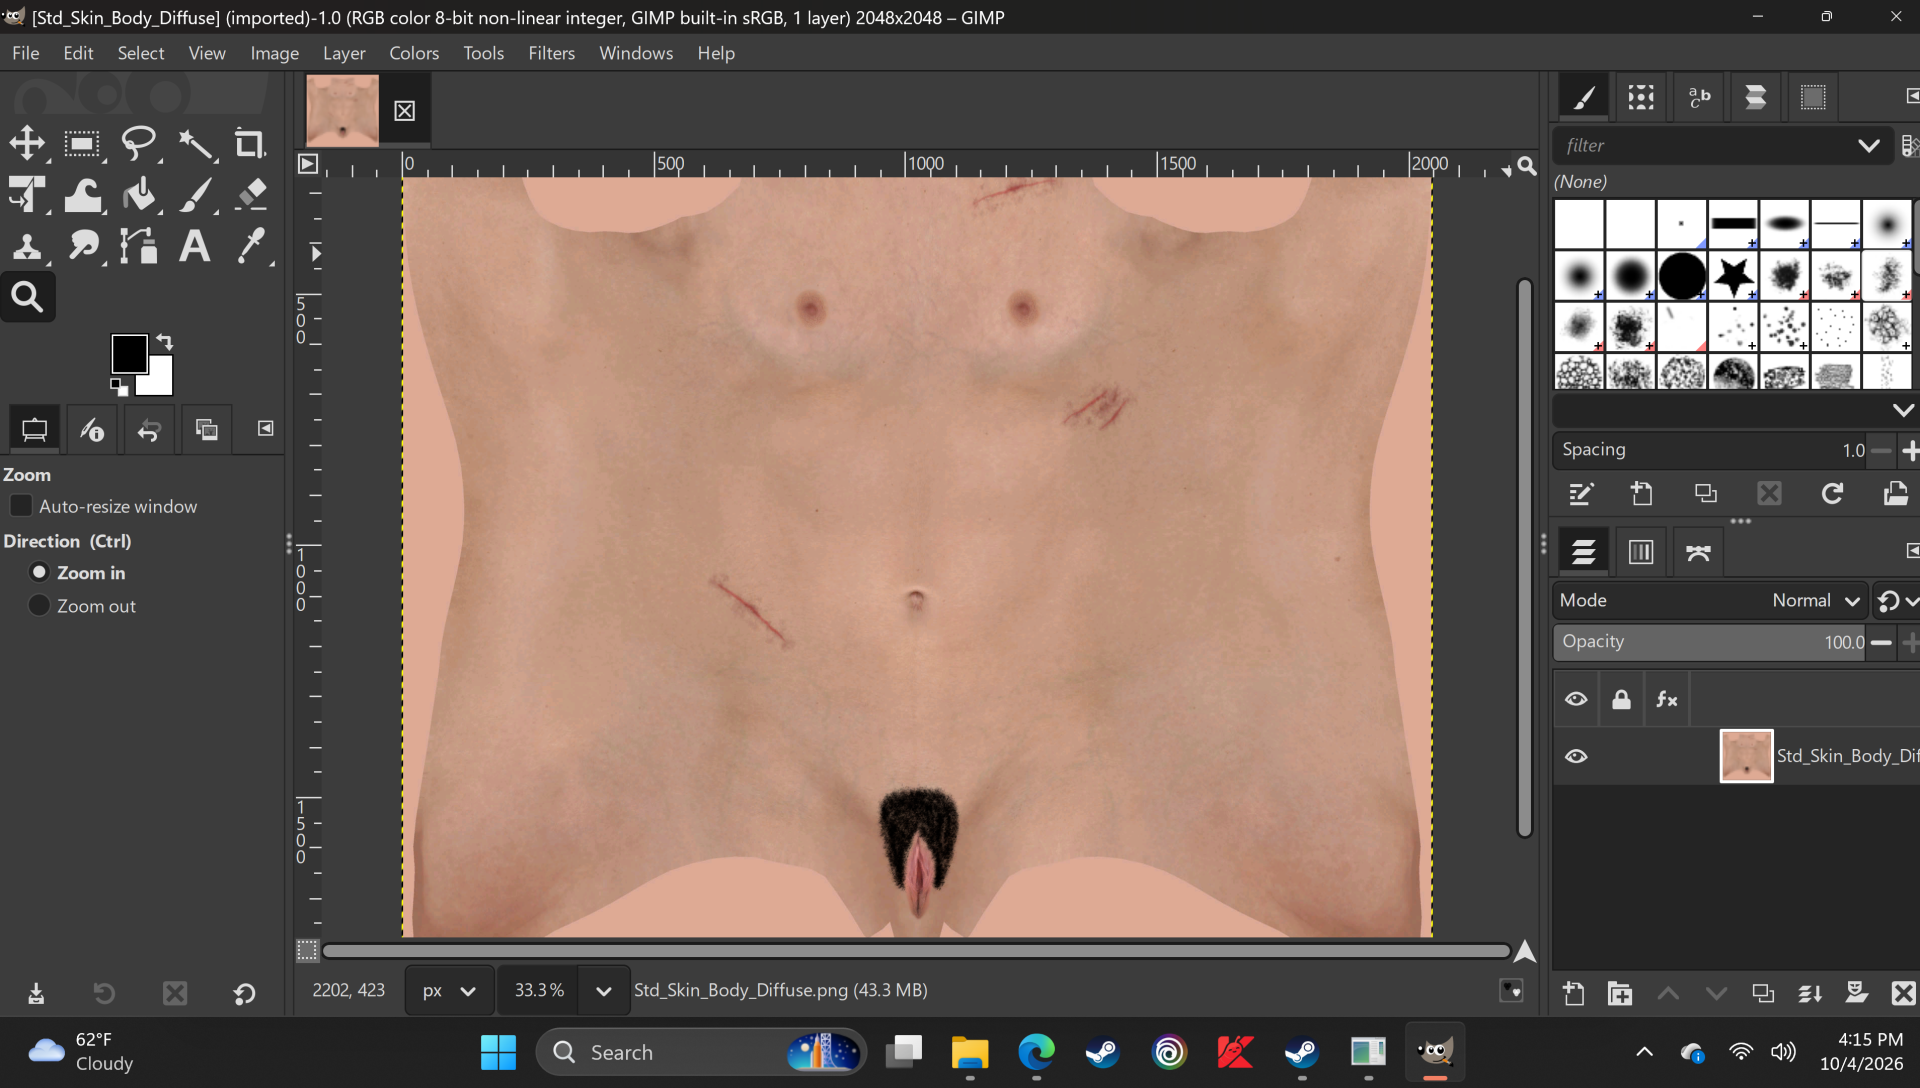Swap foreground and background colors

[x=165, y=342]
